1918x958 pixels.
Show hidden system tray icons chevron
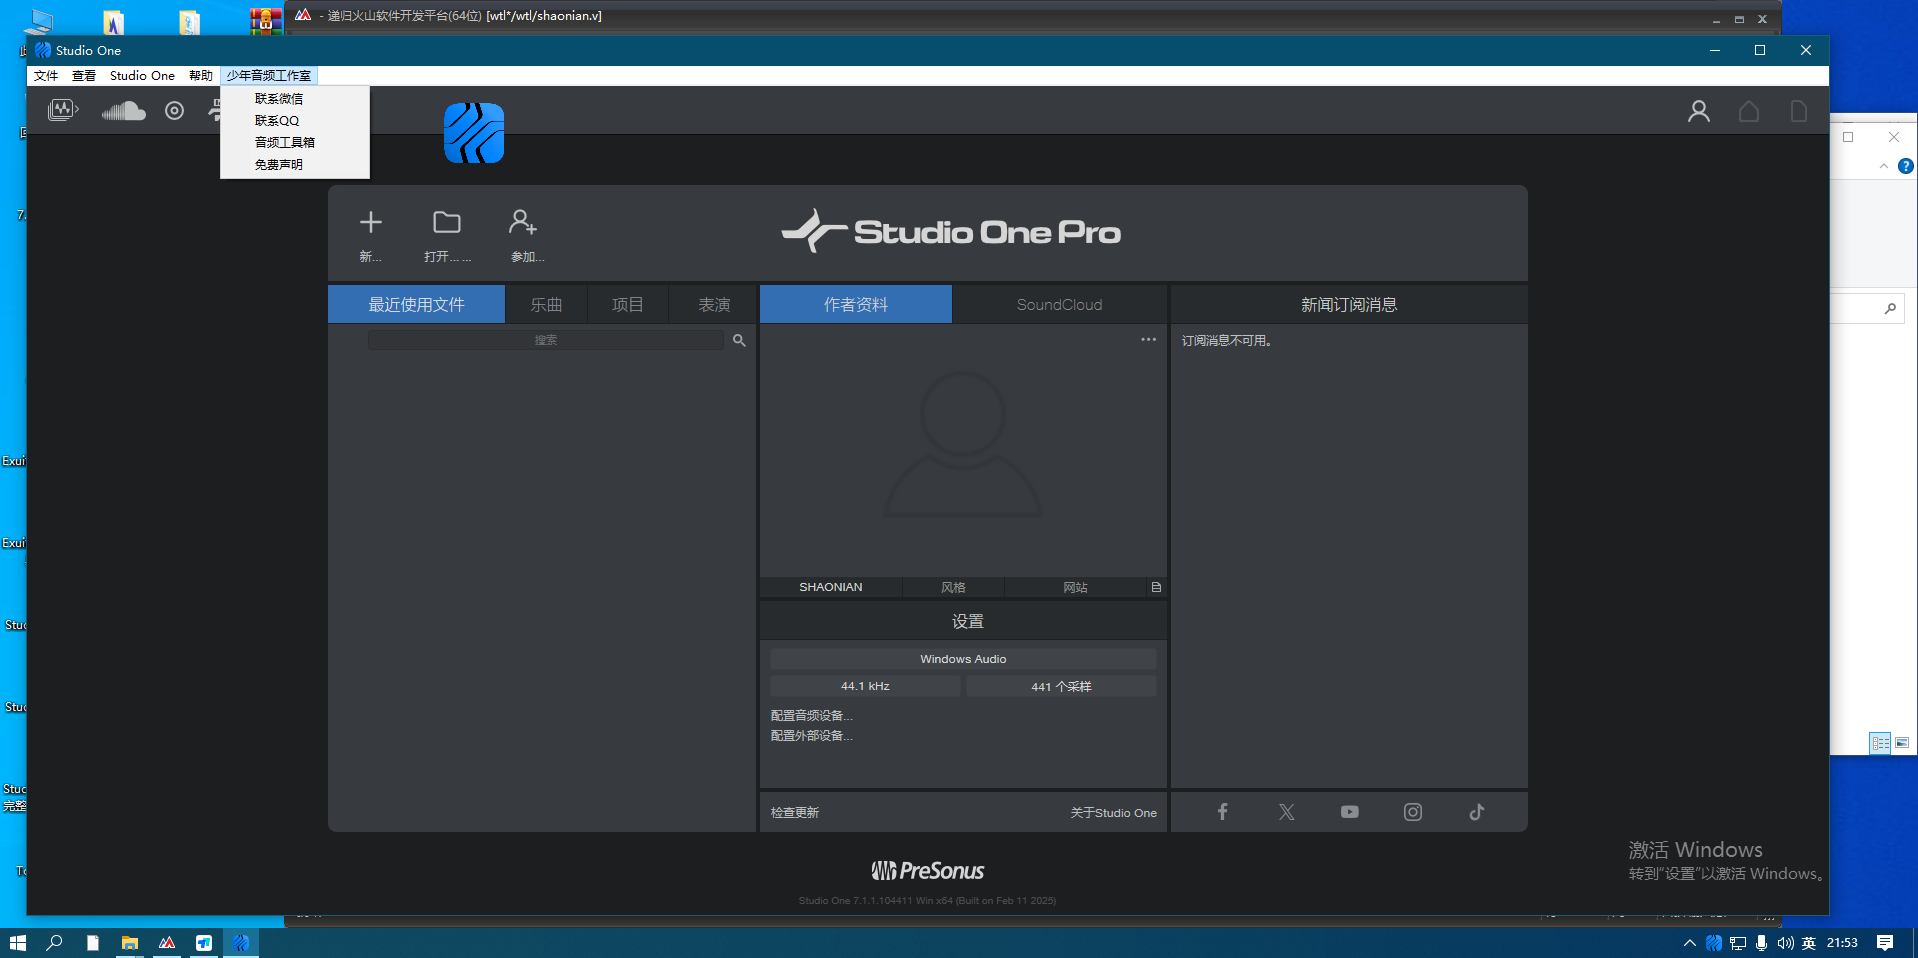pos(1690,943)
